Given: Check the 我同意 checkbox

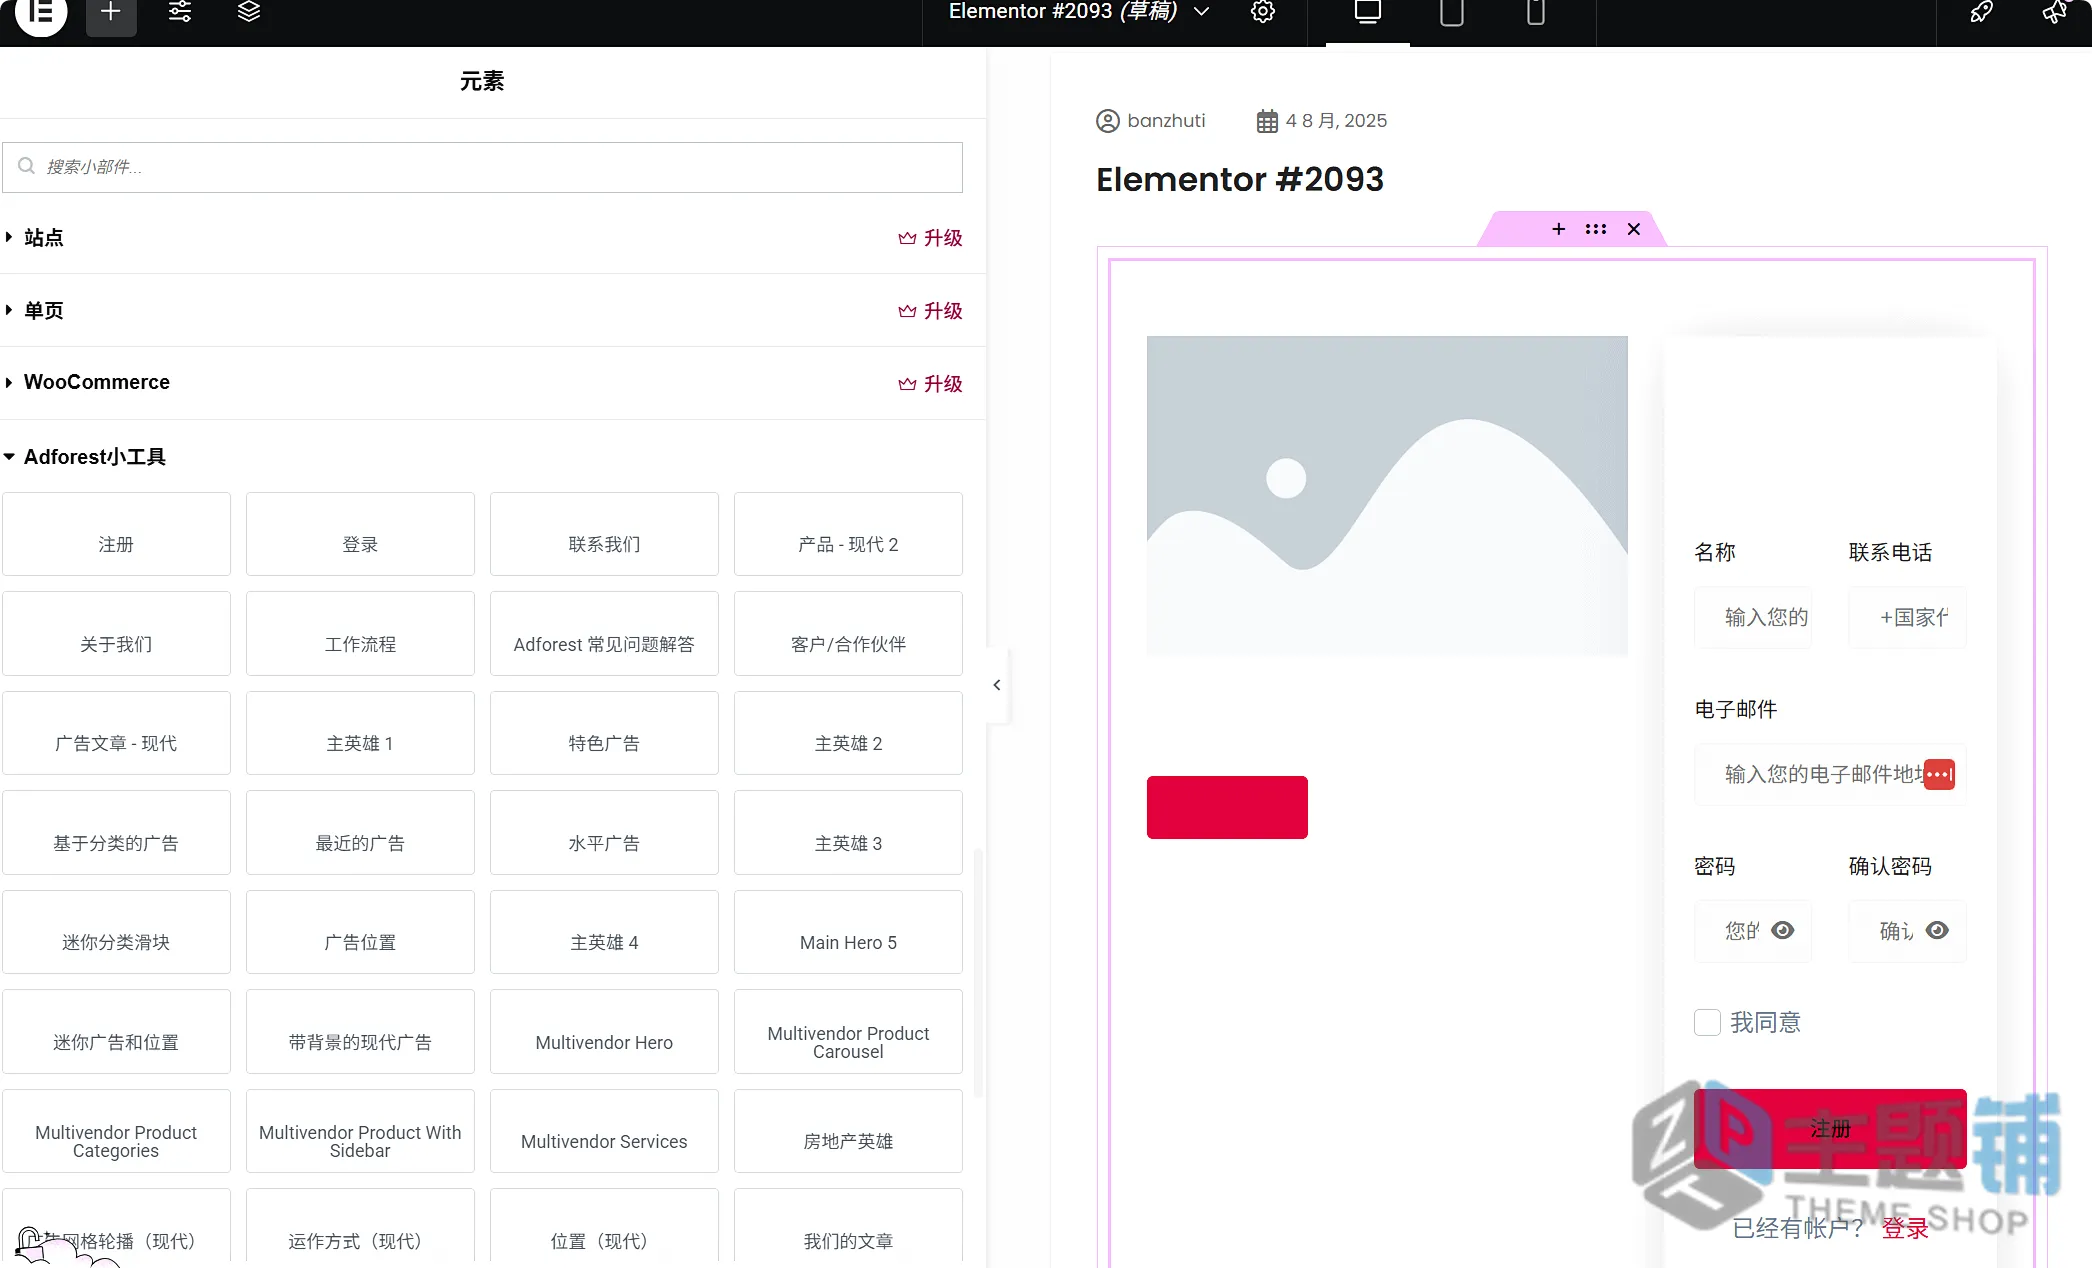Looking at the screenshot, I should point(1707,1022).
